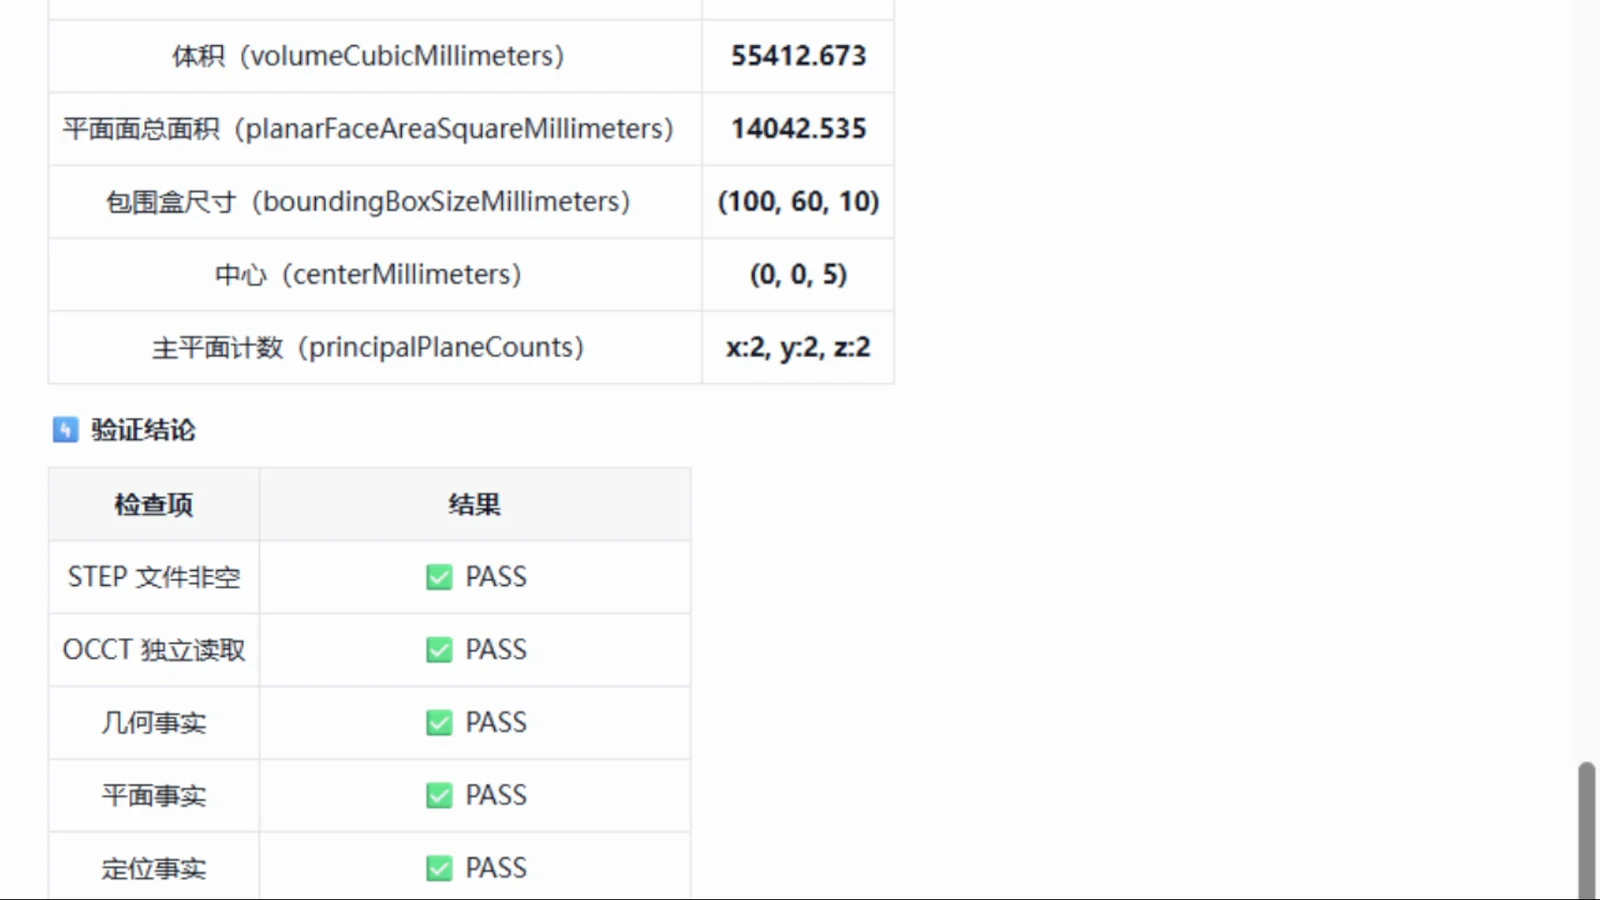The width and height of the screenshot is (1600, 900).
Task: Click the principalPlaneCounts label cell
Action: click(x=375, y=348)
